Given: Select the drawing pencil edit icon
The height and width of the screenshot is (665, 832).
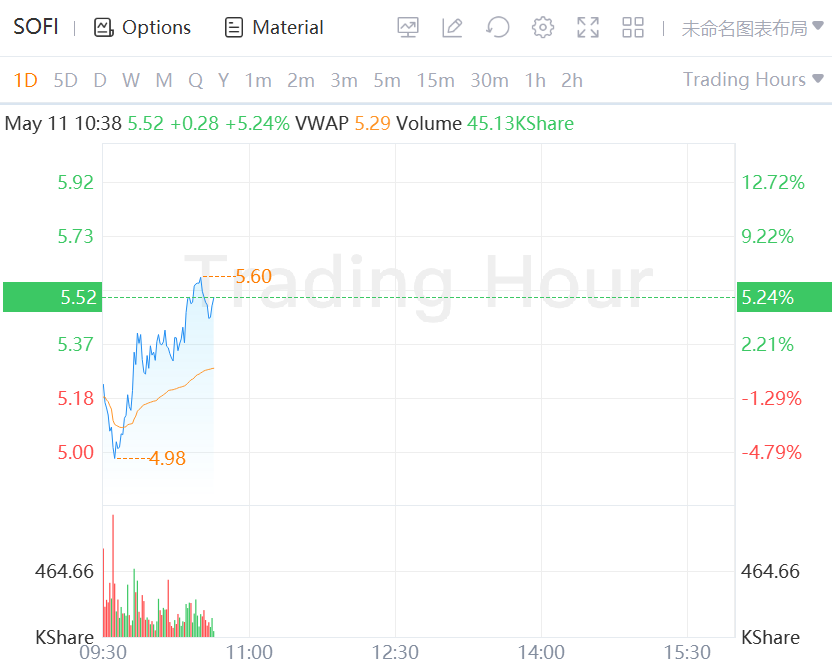Looking at the screenshot, I should tap(452, 28).
